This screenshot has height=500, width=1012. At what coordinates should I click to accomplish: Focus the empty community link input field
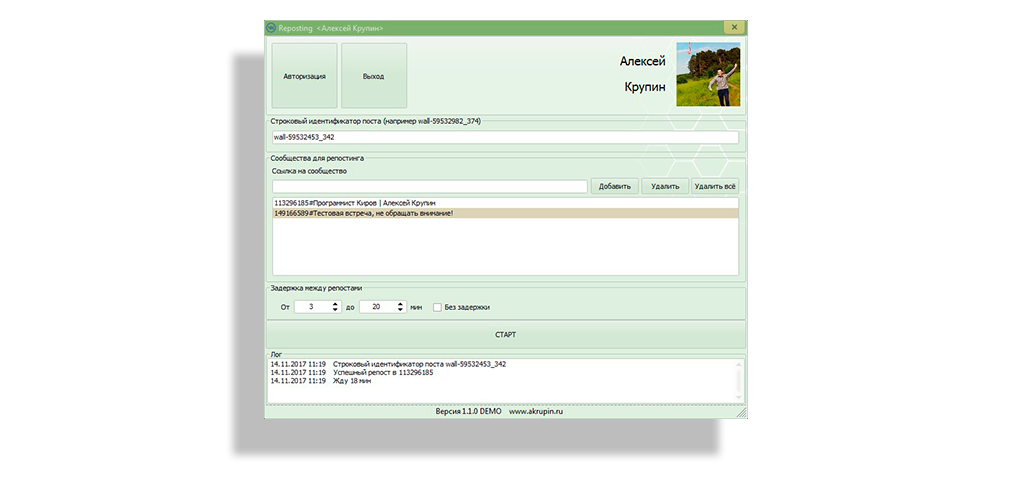430,186
